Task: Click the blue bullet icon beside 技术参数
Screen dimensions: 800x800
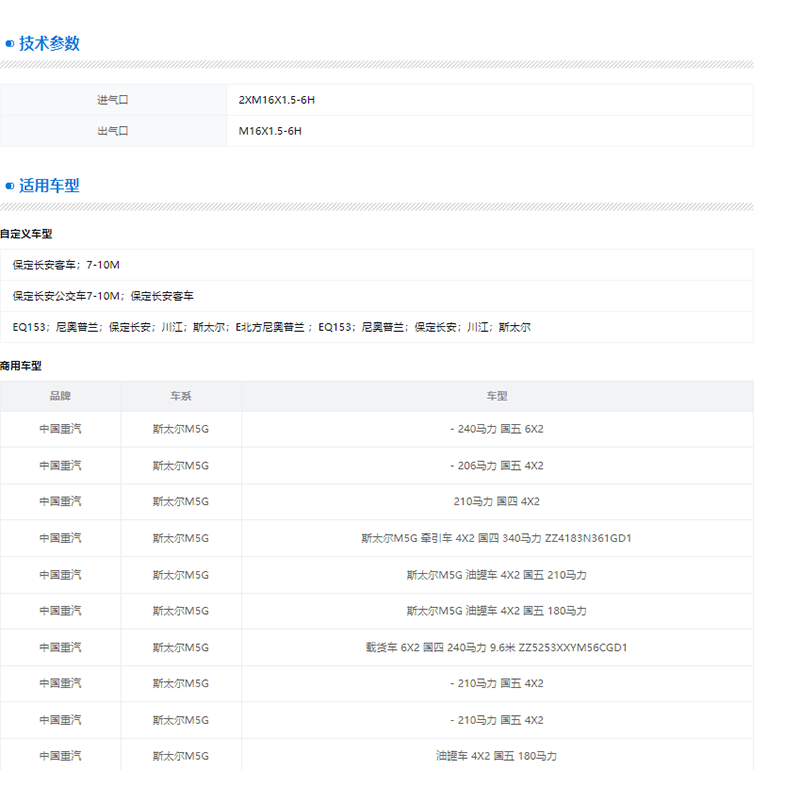Action: [x=10, y=44]
